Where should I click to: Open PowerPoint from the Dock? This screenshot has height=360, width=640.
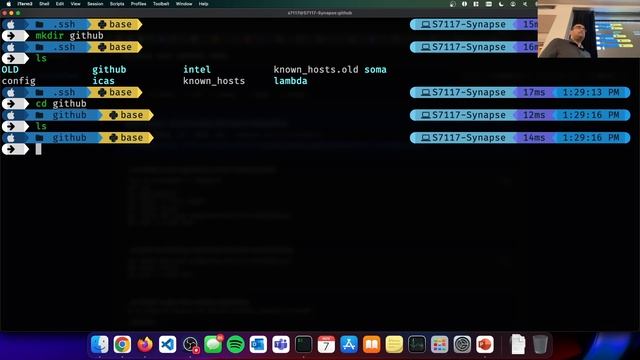tap(484, 344)
